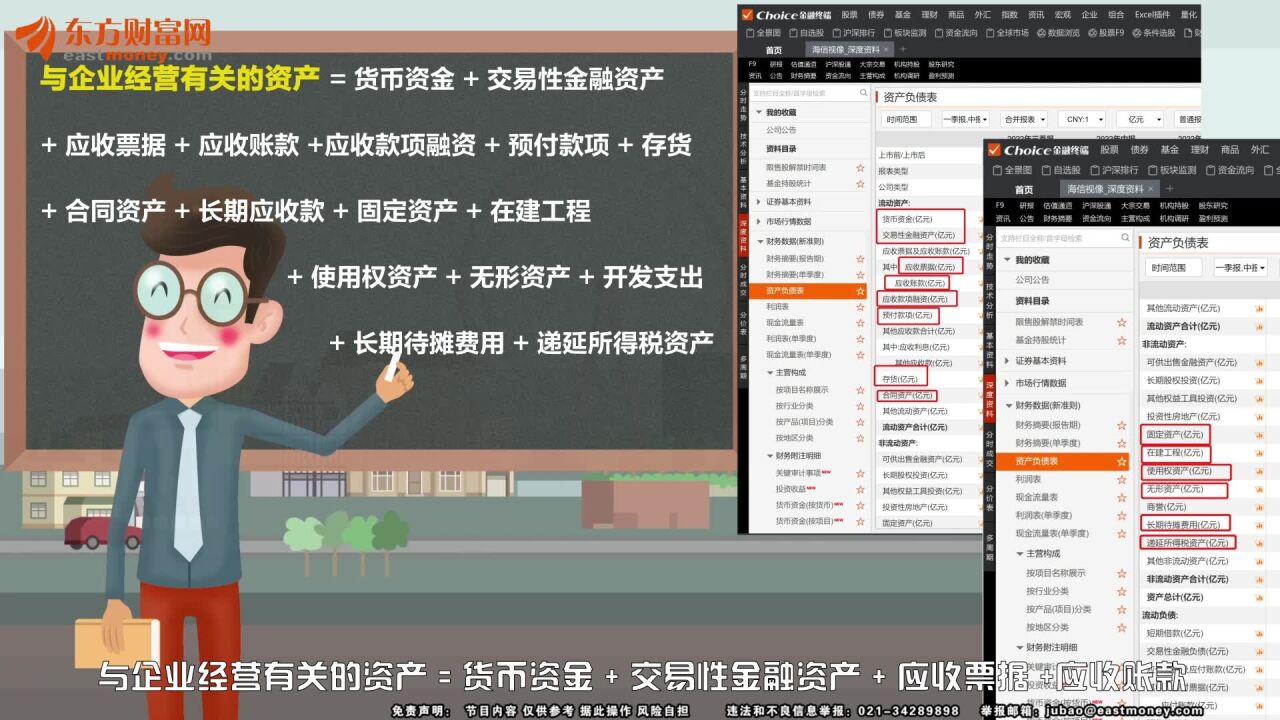Open 一季报,中报 dropdown in rear window
Screen dimensions: 1280x720
pyautogui.click(x=965, y=119)
